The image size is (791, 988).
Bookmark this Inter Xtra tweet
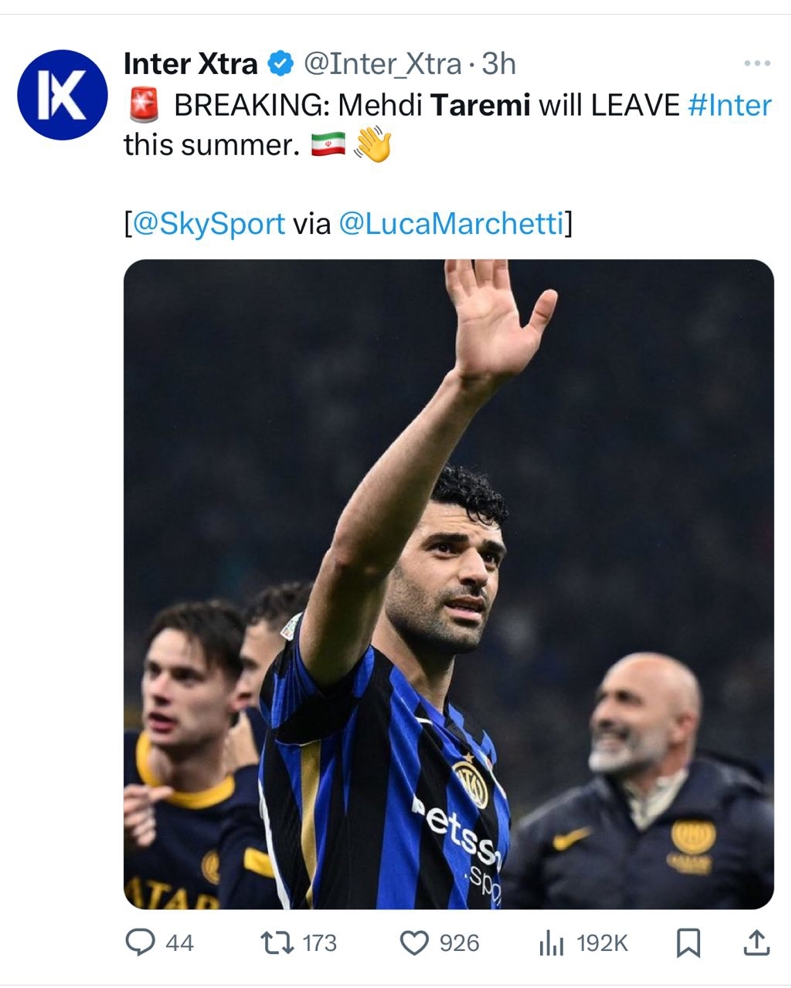coord(688,942)
